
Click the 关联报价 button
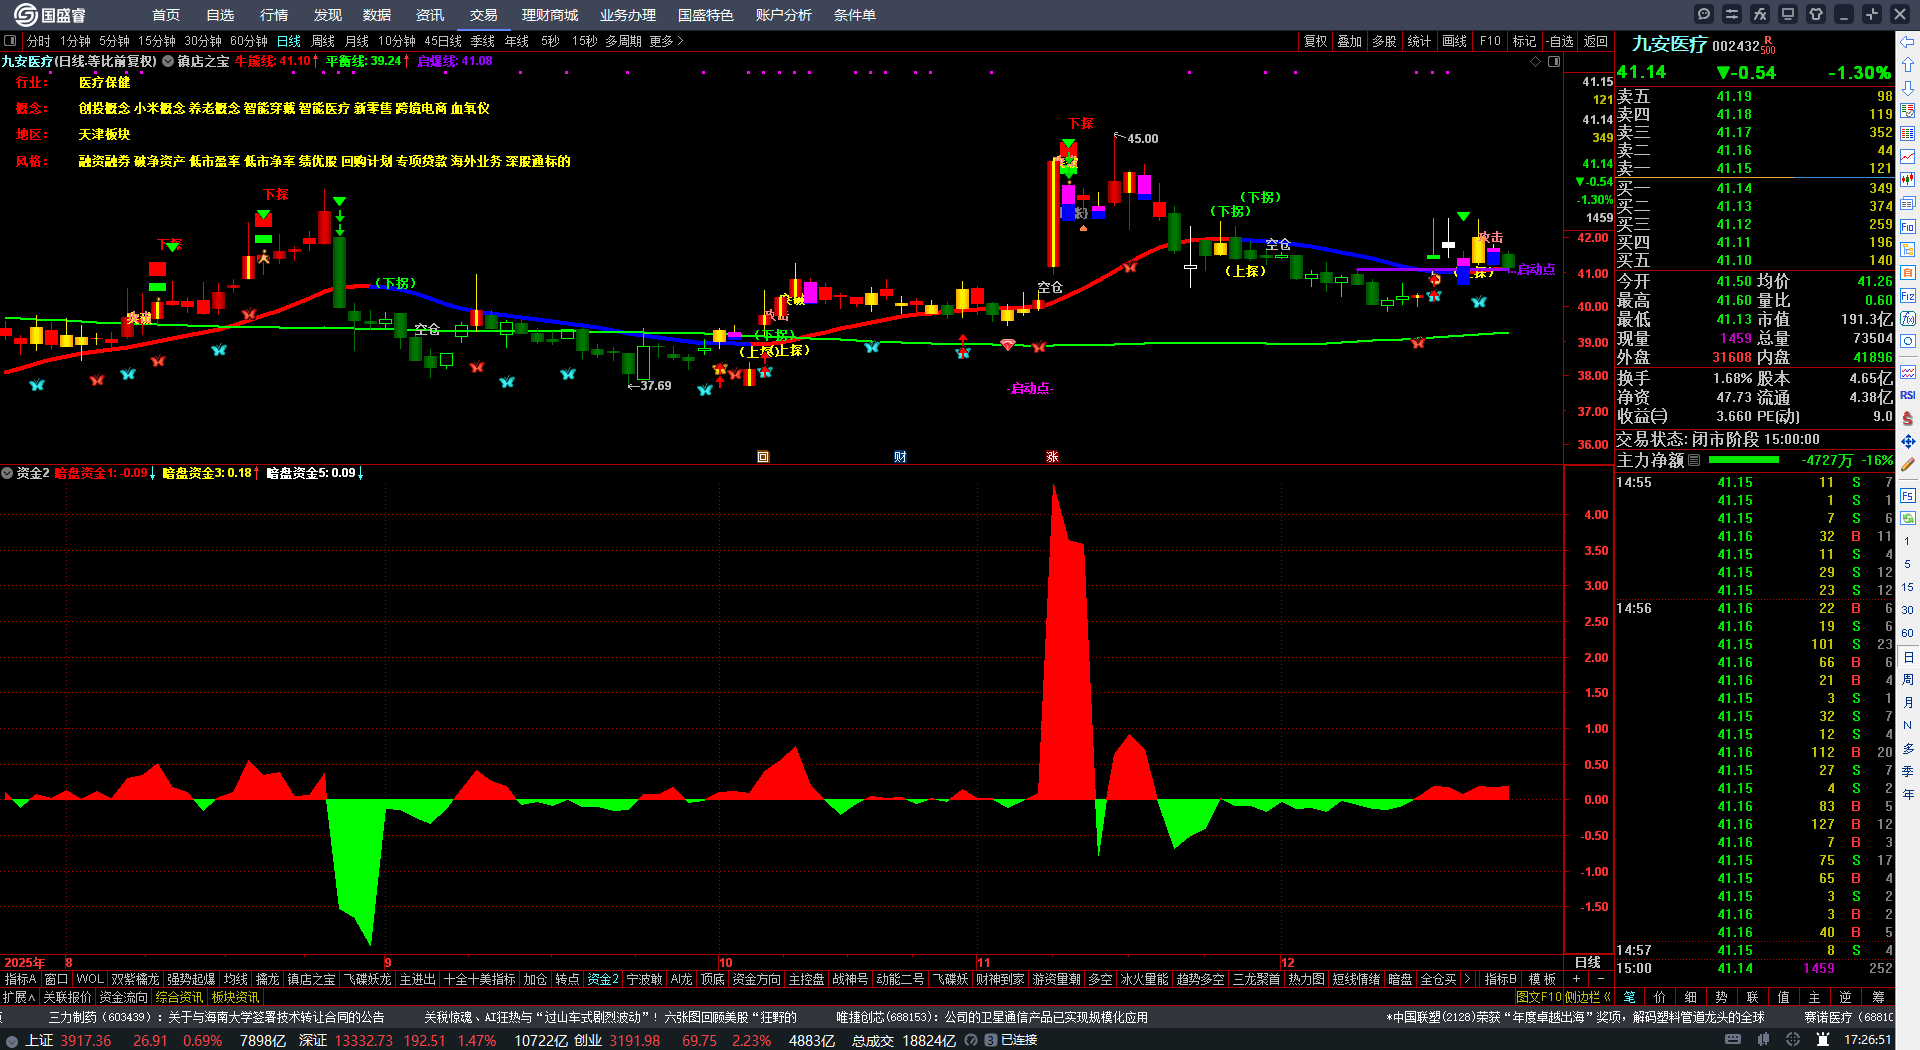click(67, 997)
